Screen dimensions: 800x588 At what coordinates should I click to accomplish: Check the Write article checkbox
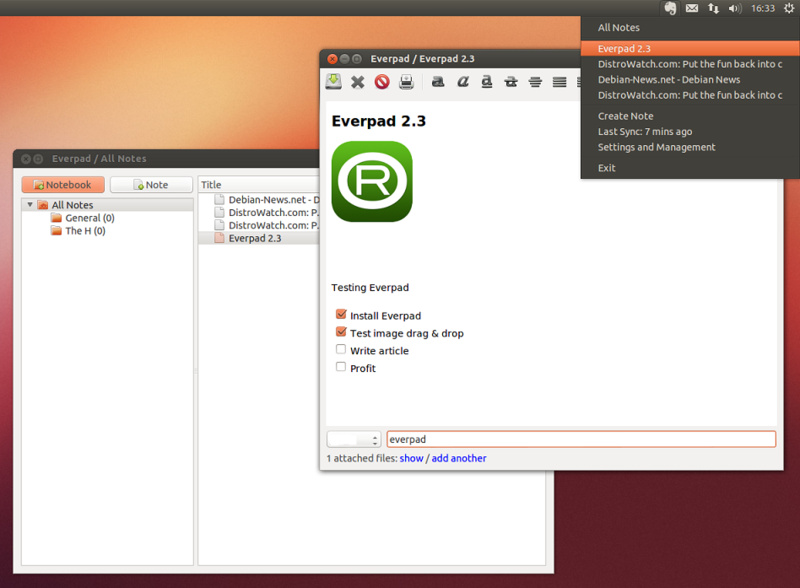(x=341, y=349)
